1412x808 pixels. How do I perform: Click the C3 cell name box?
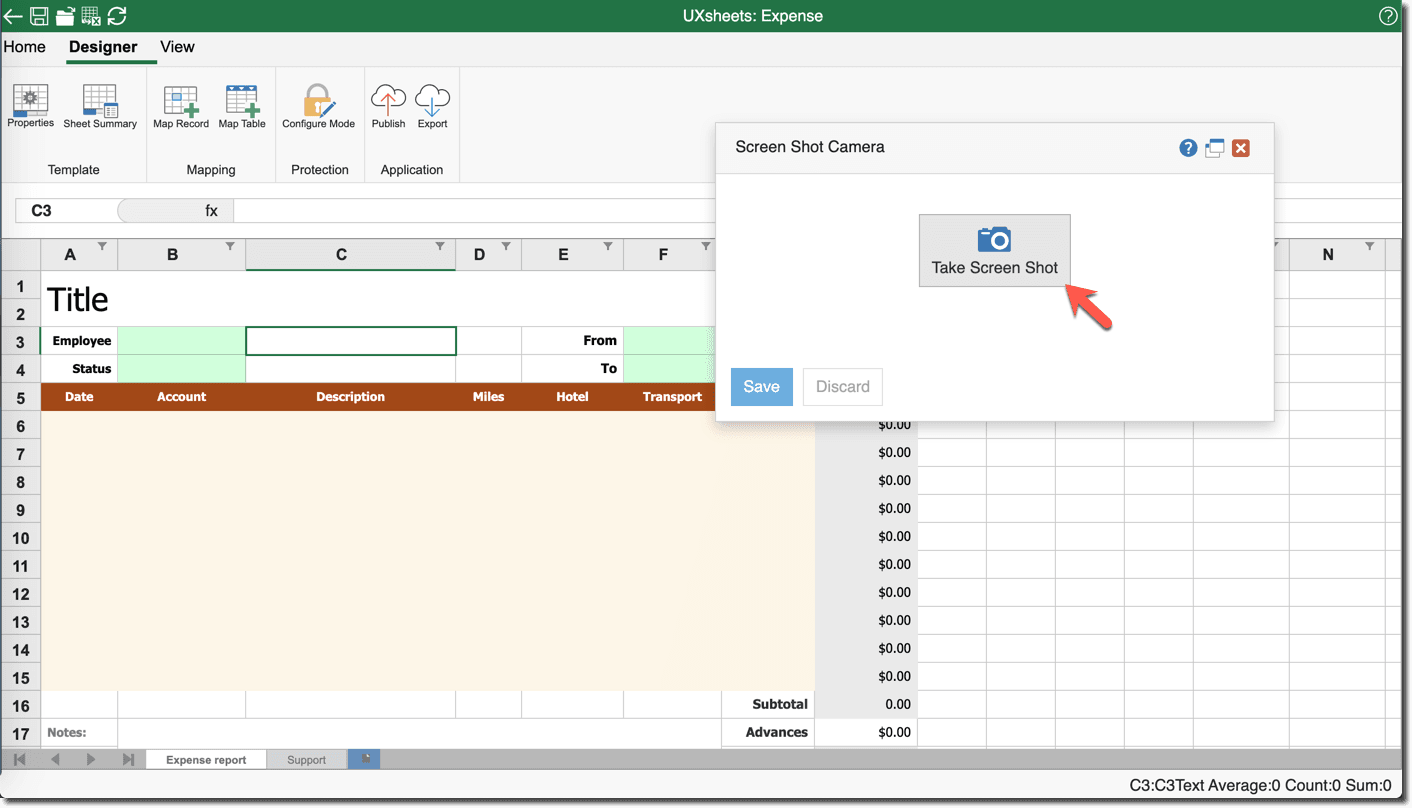[67, 211]
